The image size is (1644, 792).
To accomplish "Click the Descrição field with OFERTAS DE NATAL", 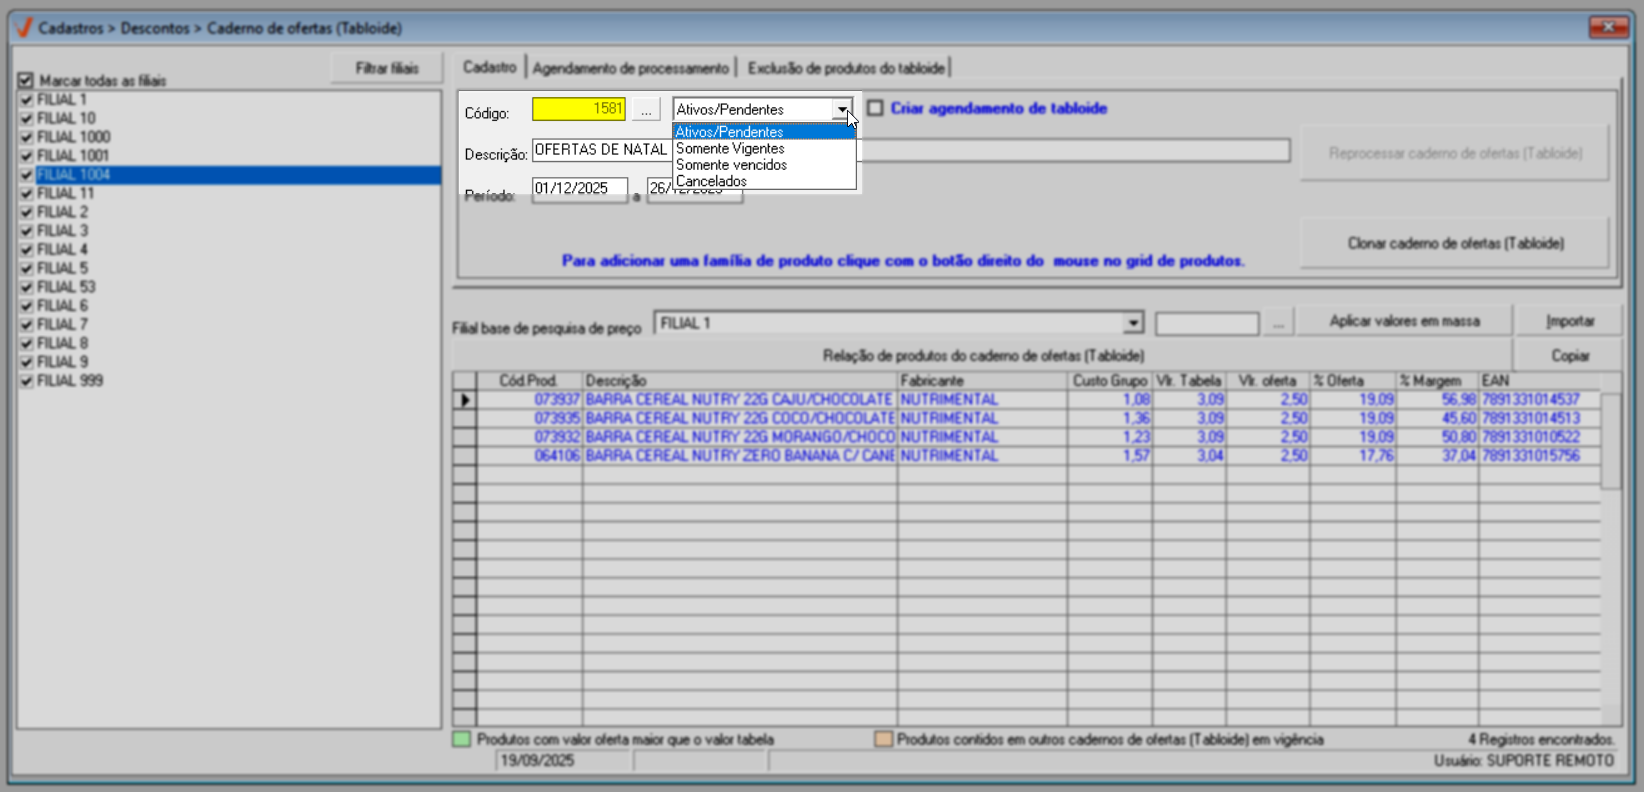I will pyautogui.click(x=600, y=150).
